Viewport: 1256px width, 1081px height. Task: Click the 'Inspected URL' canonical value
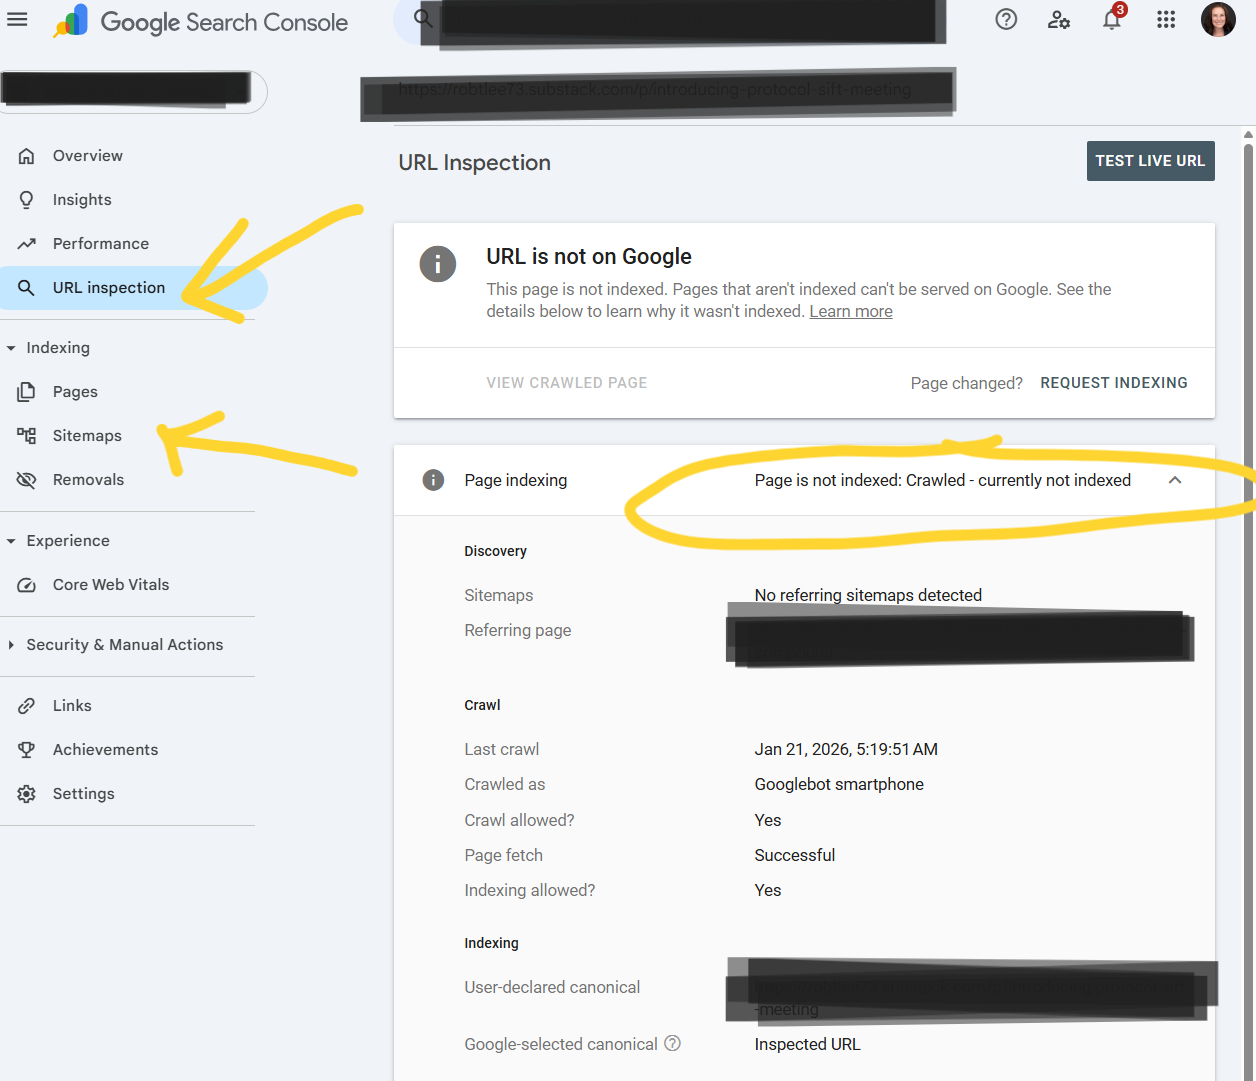coord(807,1044)
